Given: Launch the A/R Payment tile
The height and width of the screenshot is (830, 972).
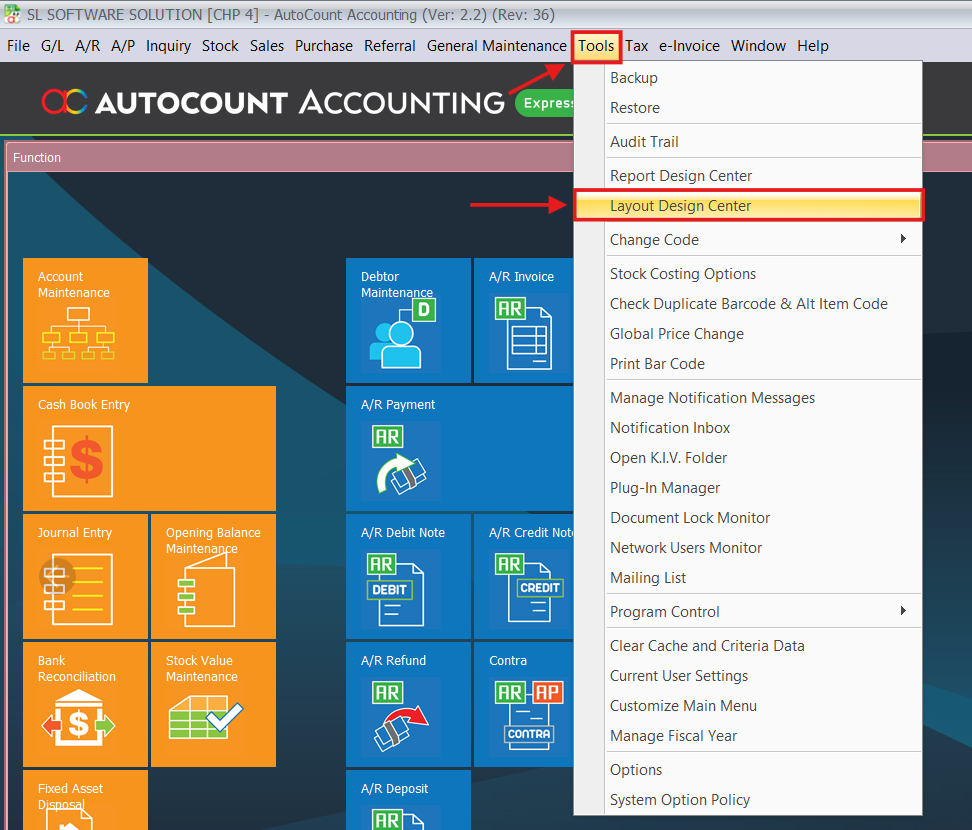Looking at the screenshot, I should pyautogui.click(x=460, y=448).
